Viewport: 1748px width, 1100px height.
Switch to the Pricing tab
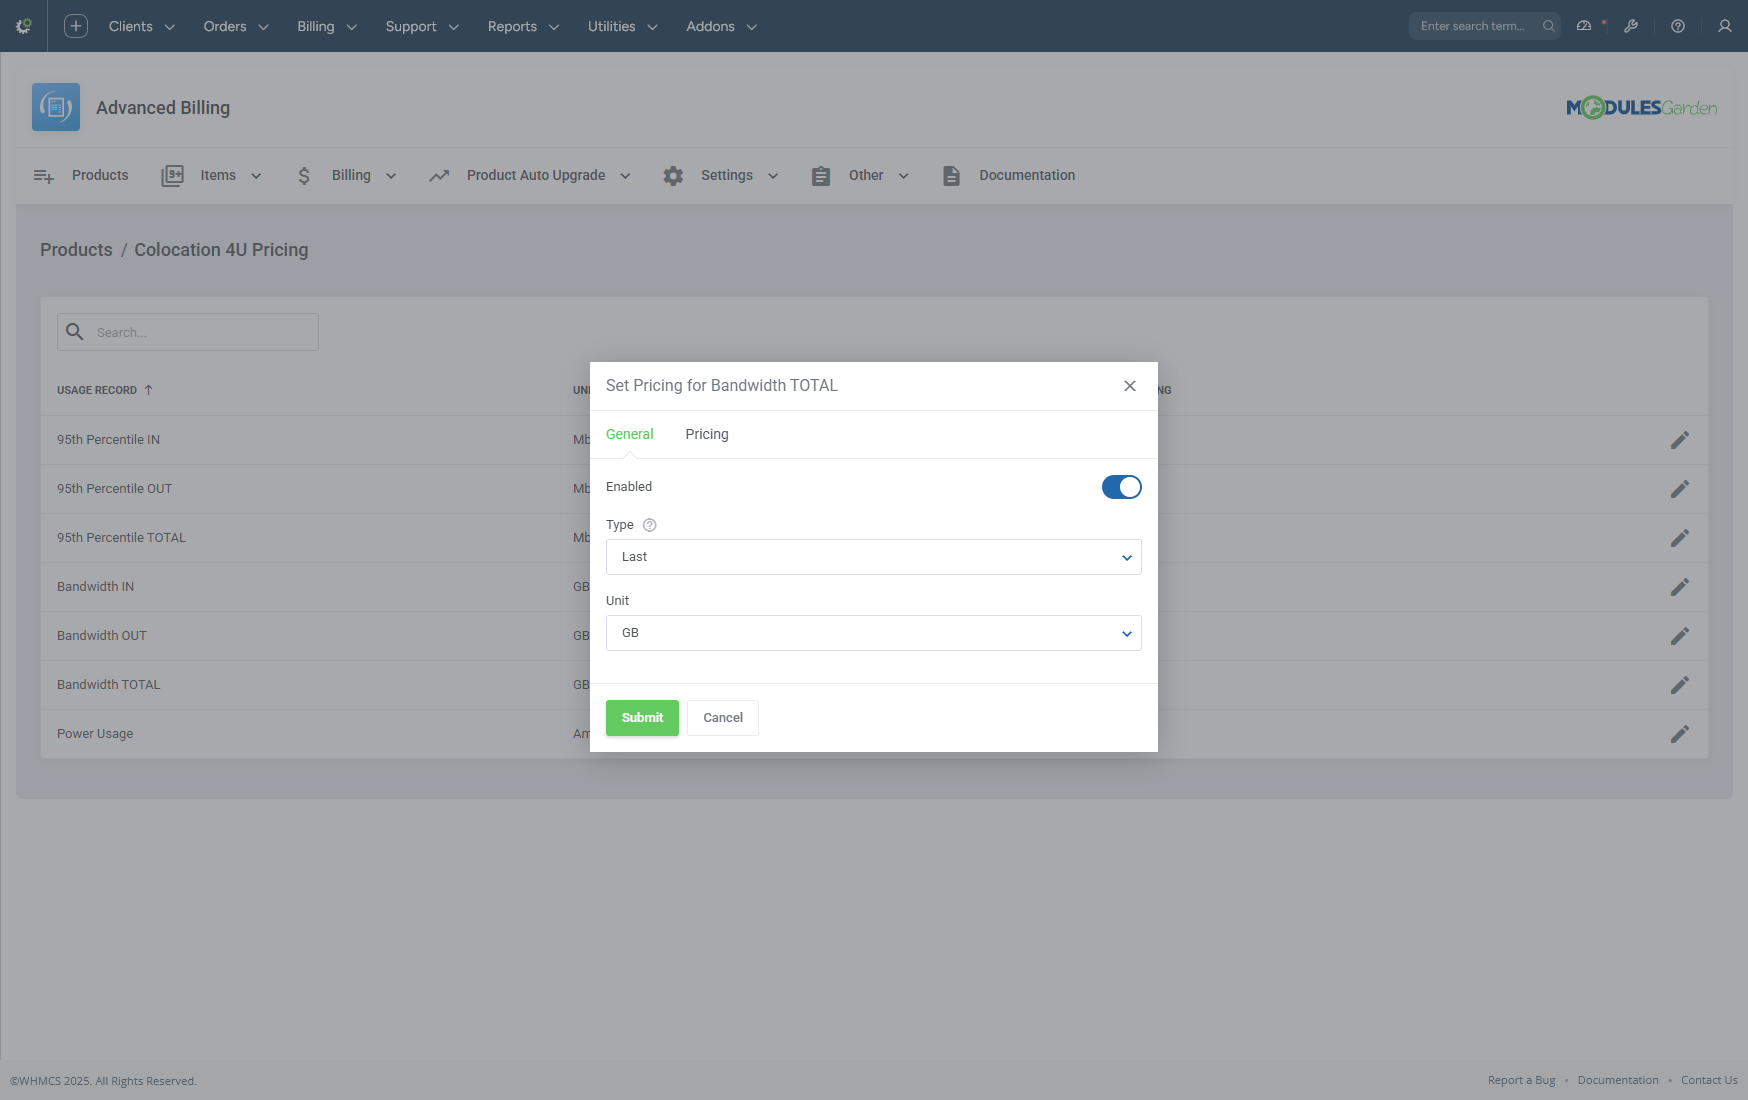[x=707, y=434]
